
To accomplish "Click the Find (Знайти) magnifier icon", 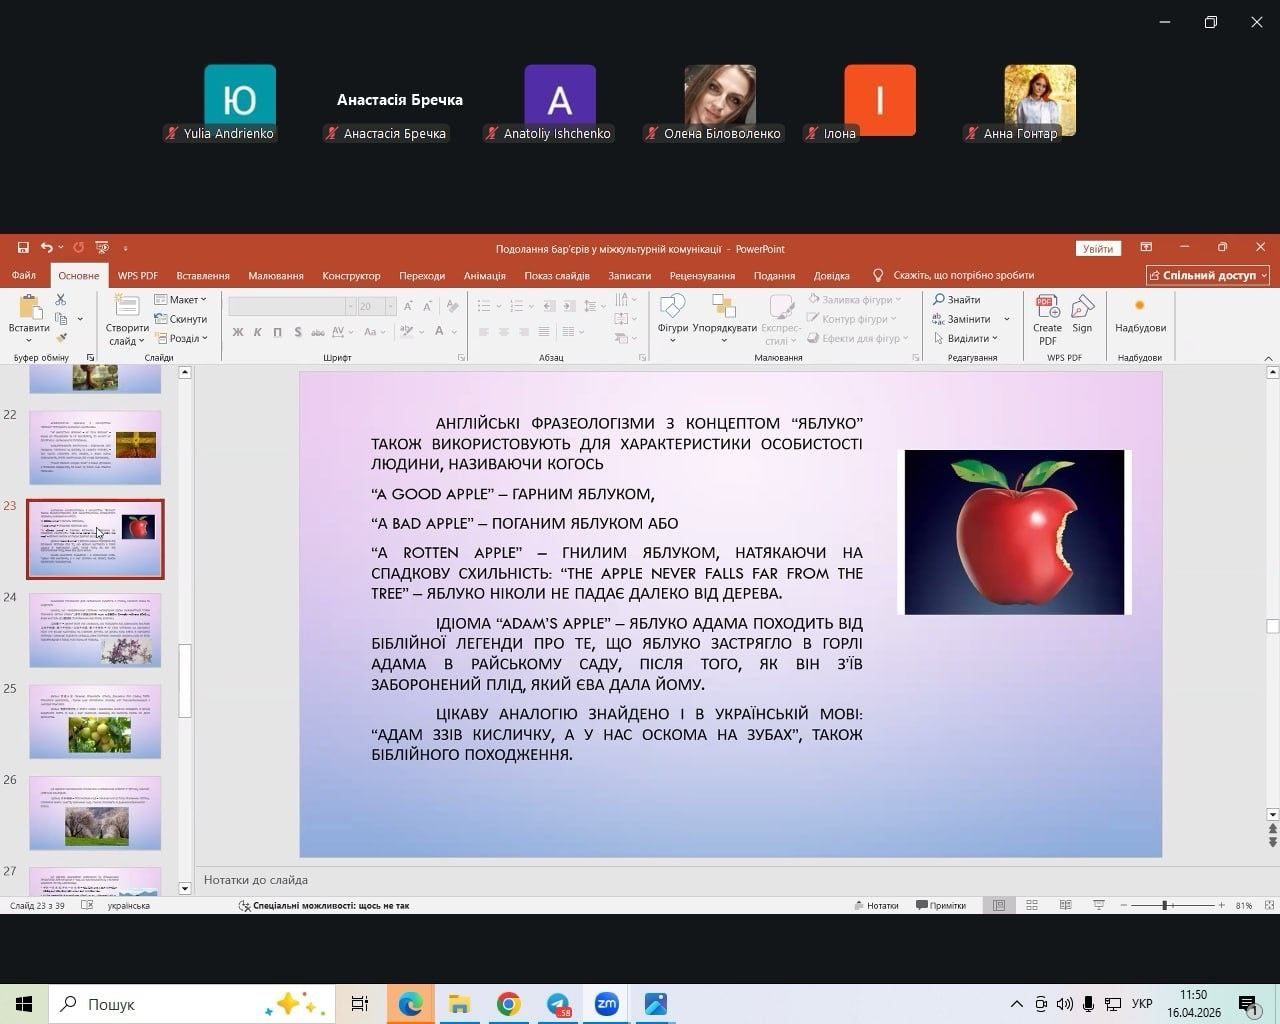I will pos(956,300).
